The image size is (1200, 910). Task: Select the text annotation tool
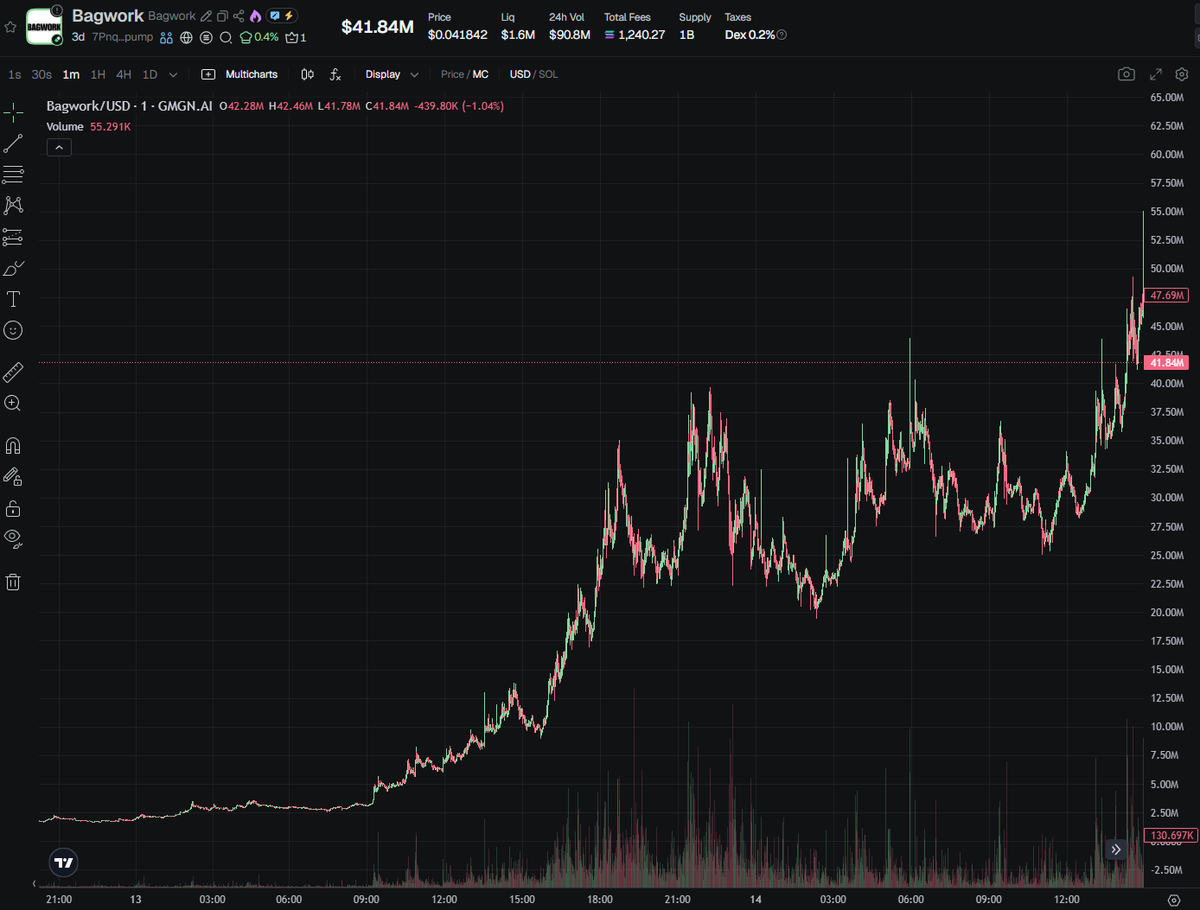13,298
